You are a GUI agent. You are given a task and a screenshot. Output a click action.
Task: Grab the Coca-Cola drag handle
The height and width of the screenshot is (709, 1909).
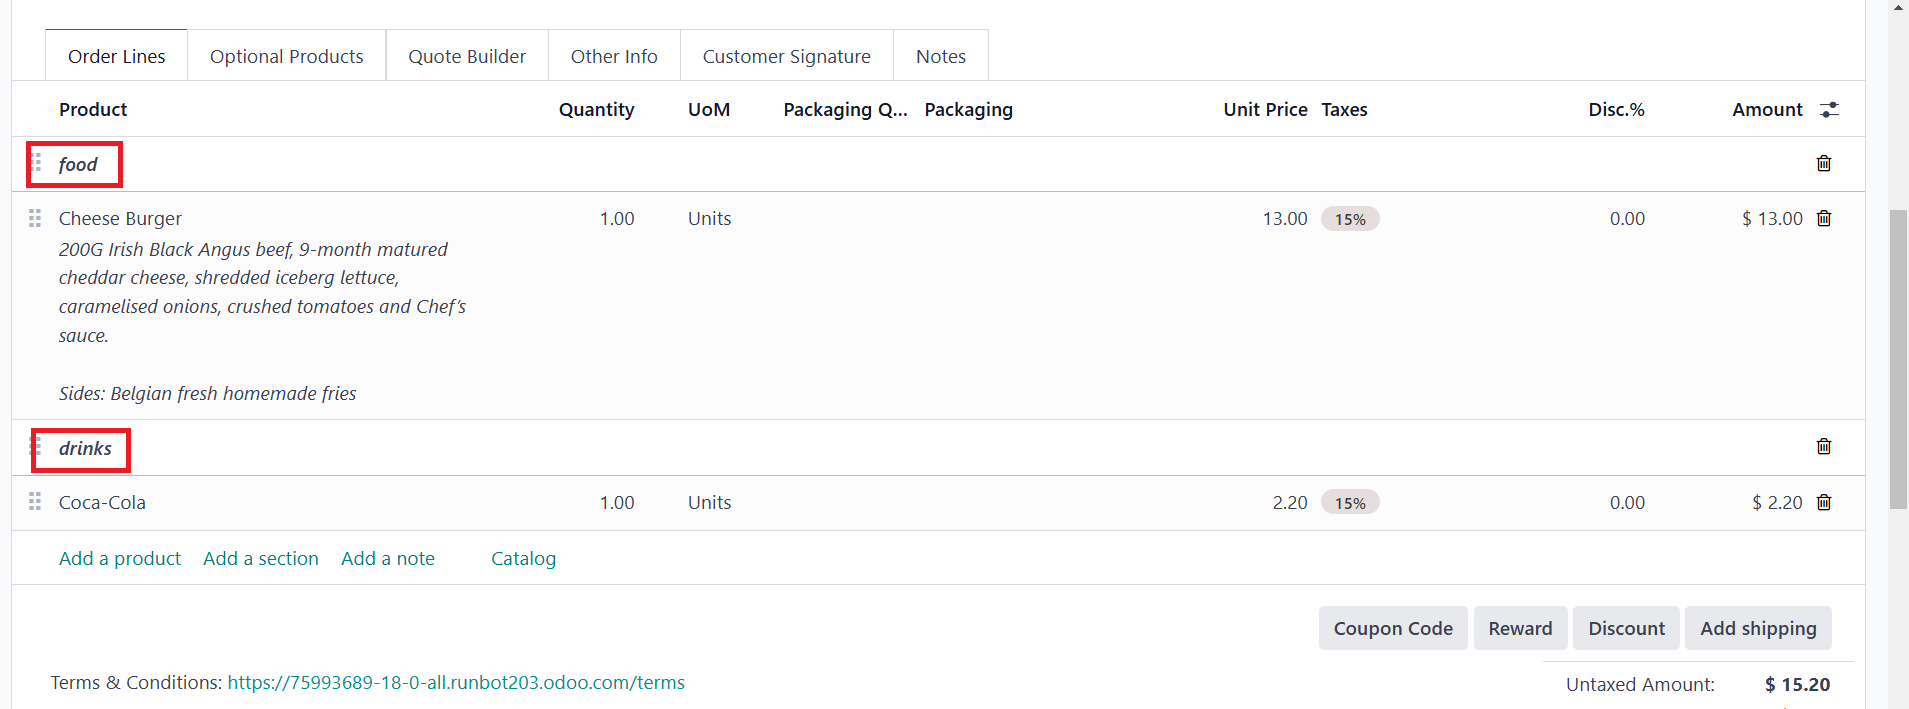(x=35, y=502)
